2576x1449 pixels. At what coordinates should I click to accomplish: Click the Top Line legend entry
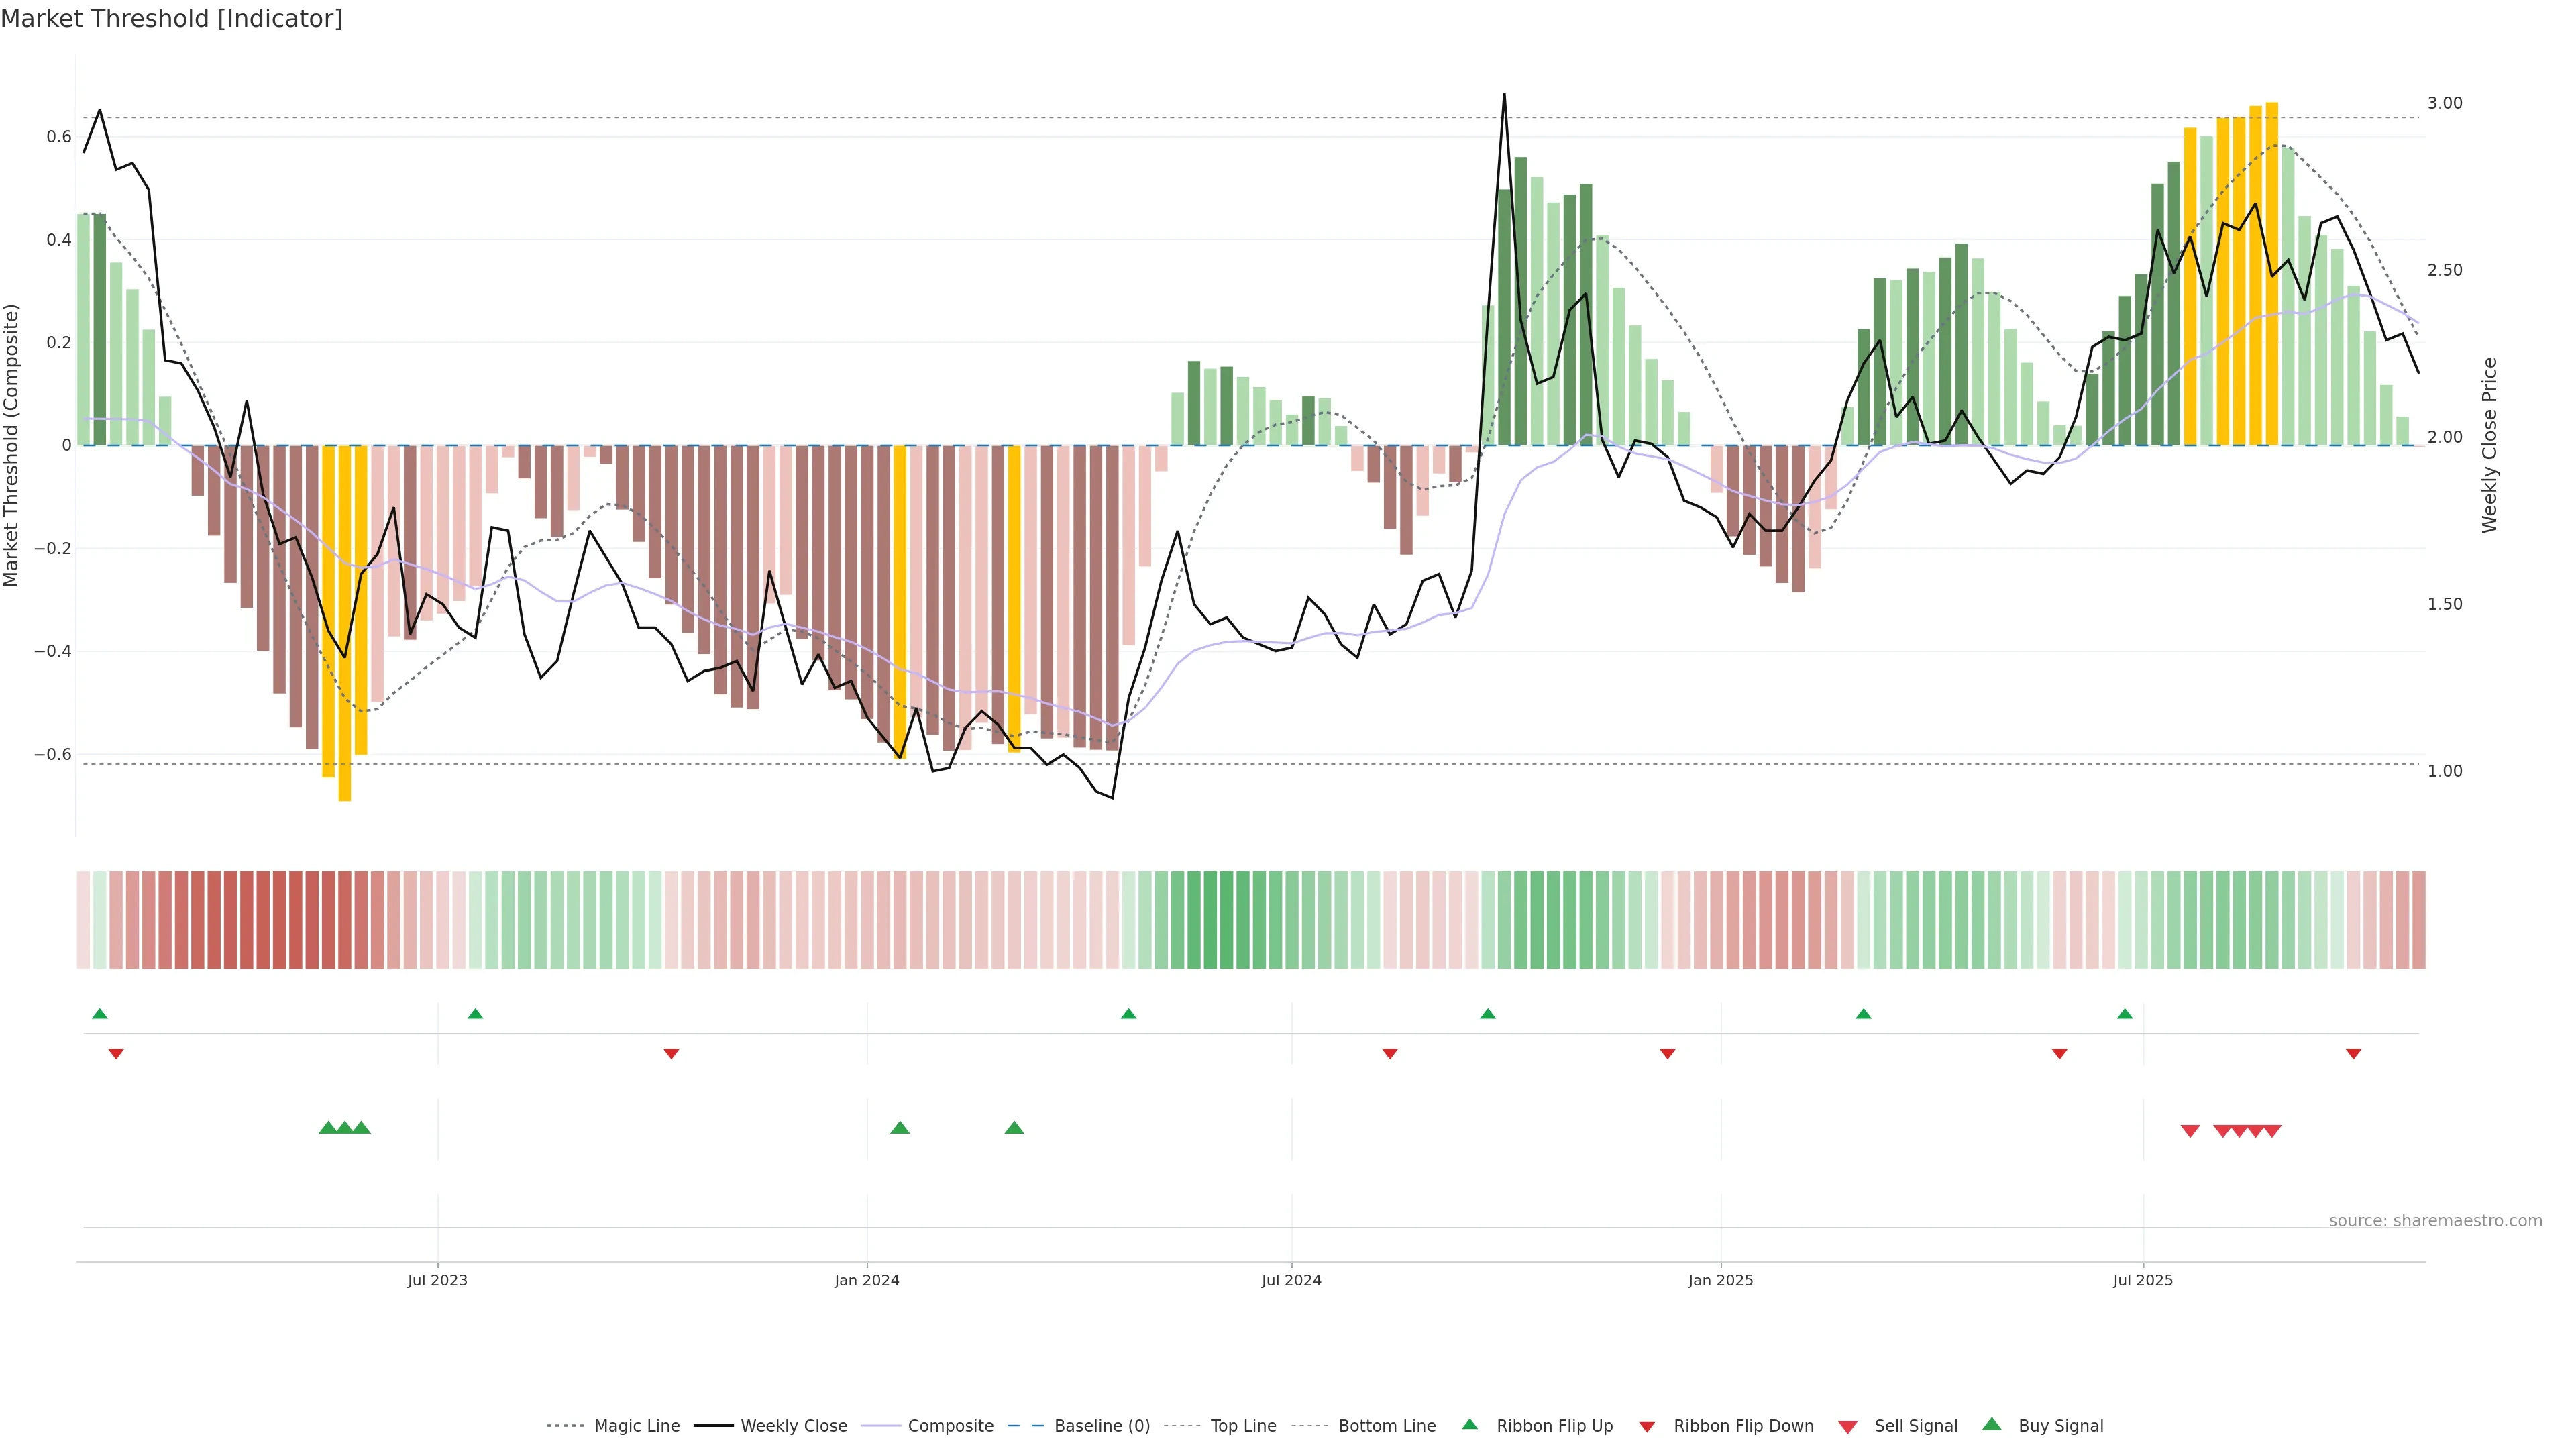click(1243, 1426)
